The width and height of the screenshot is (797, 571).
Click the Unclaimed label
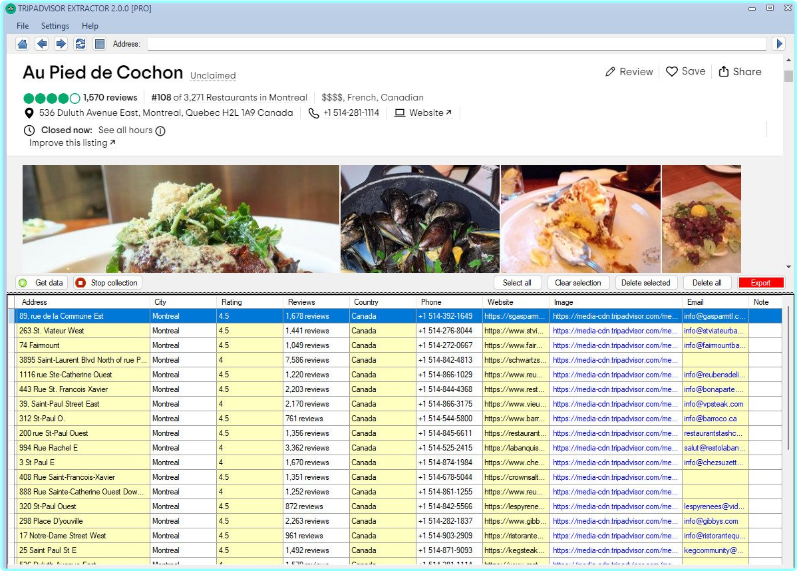(x=213, y=76)
